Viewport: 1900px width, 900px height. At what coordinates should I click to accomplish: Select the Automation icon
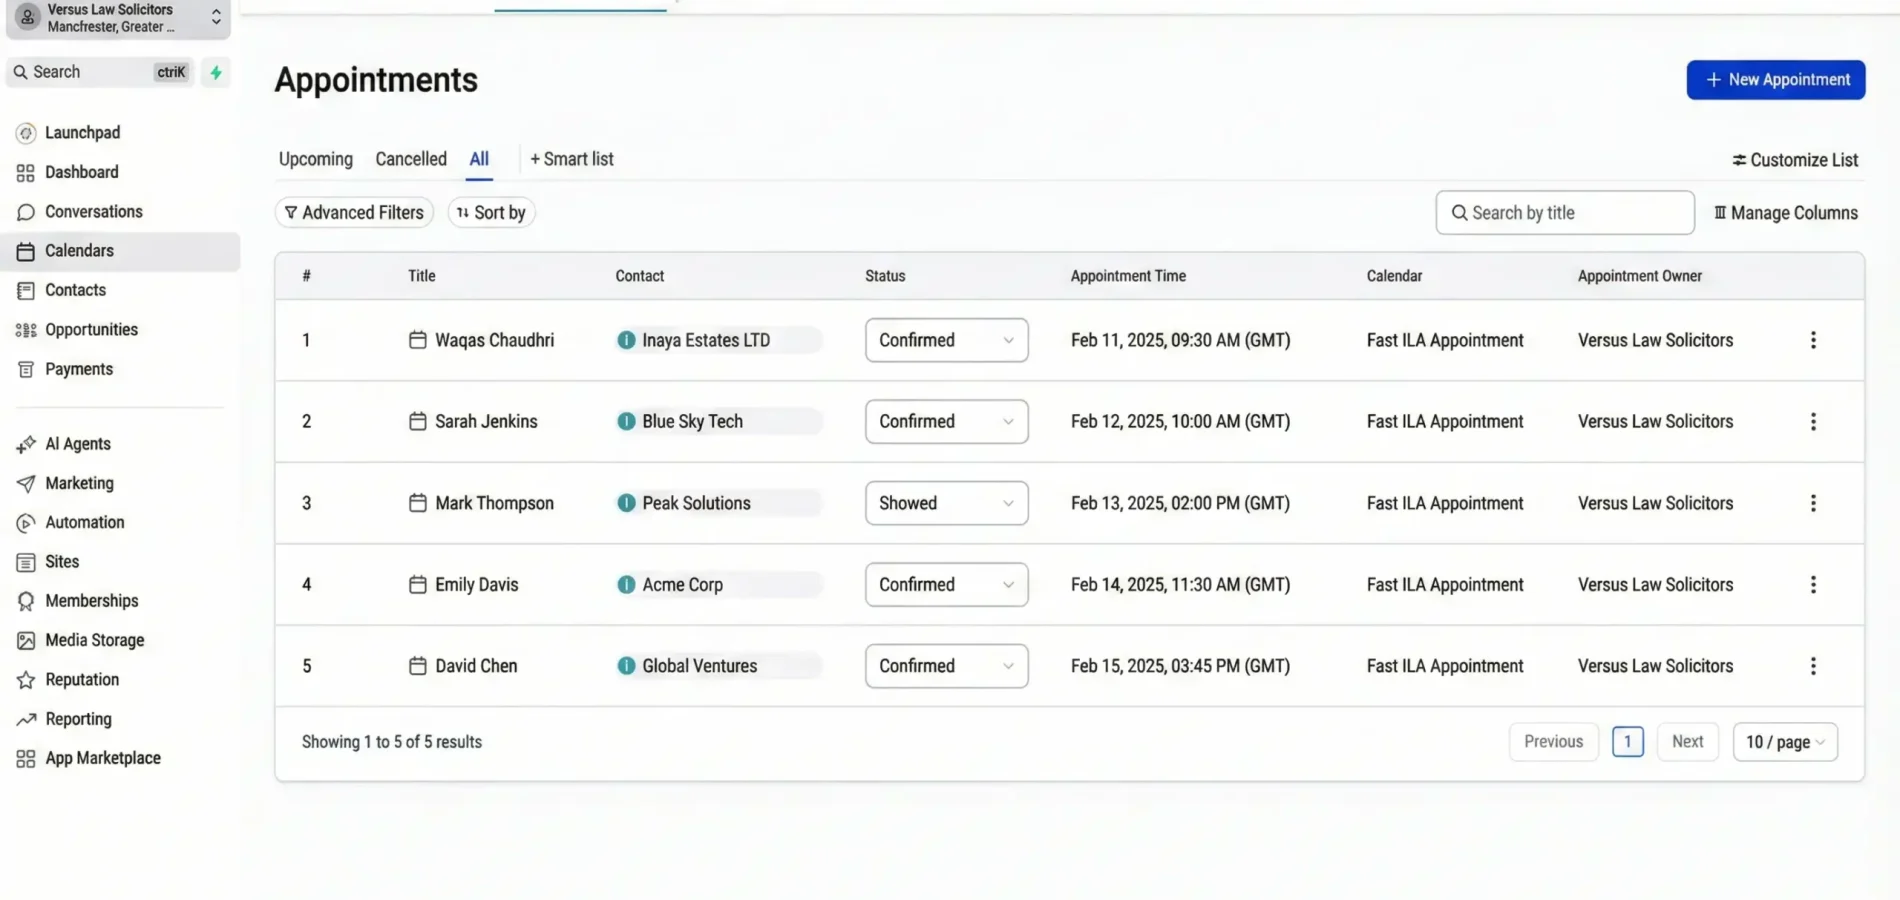pos(25,521)
